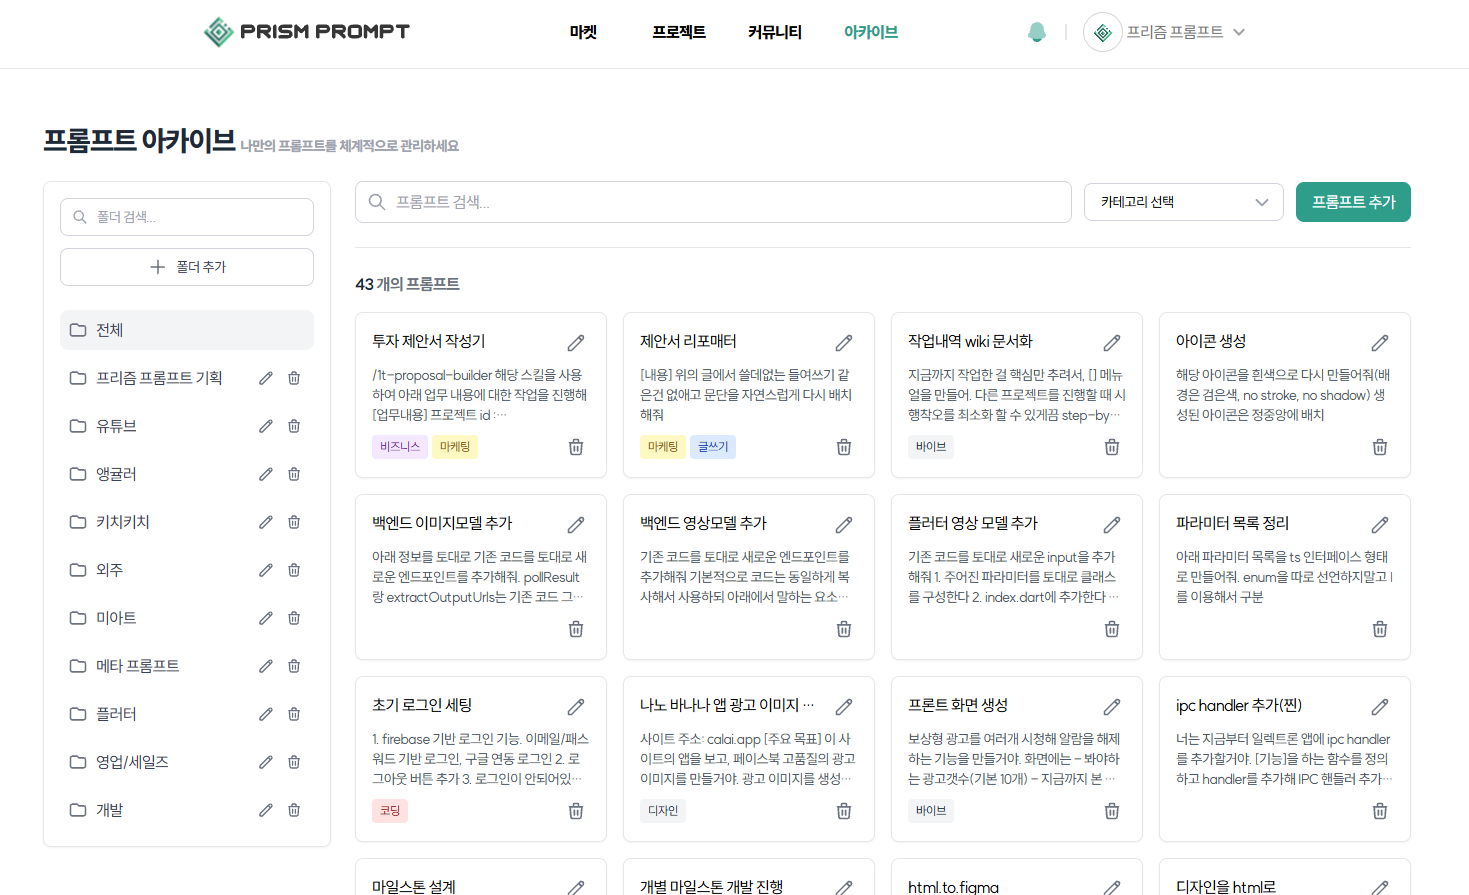Delete the 프리즘 프롬프트 기획 folder

[x=294, y=378]
